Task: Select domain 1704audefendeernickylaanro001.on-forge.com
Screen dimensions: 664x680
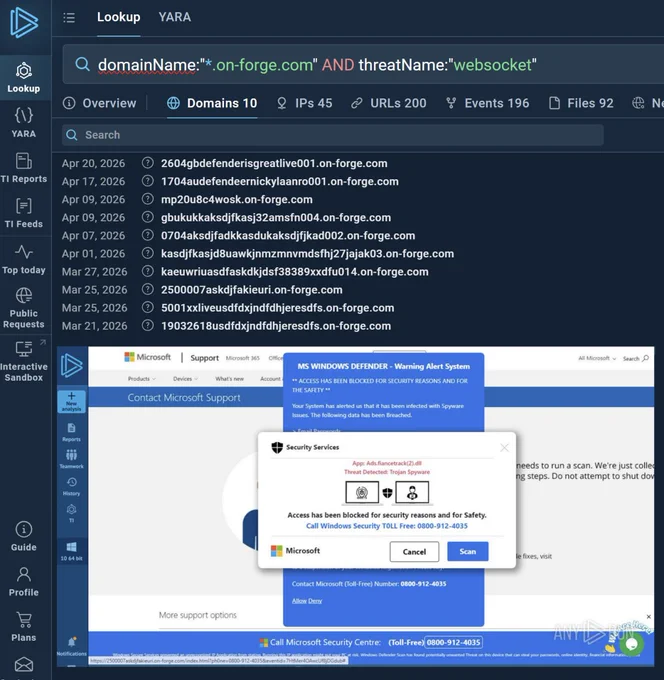Action: [x=280, y=181]
